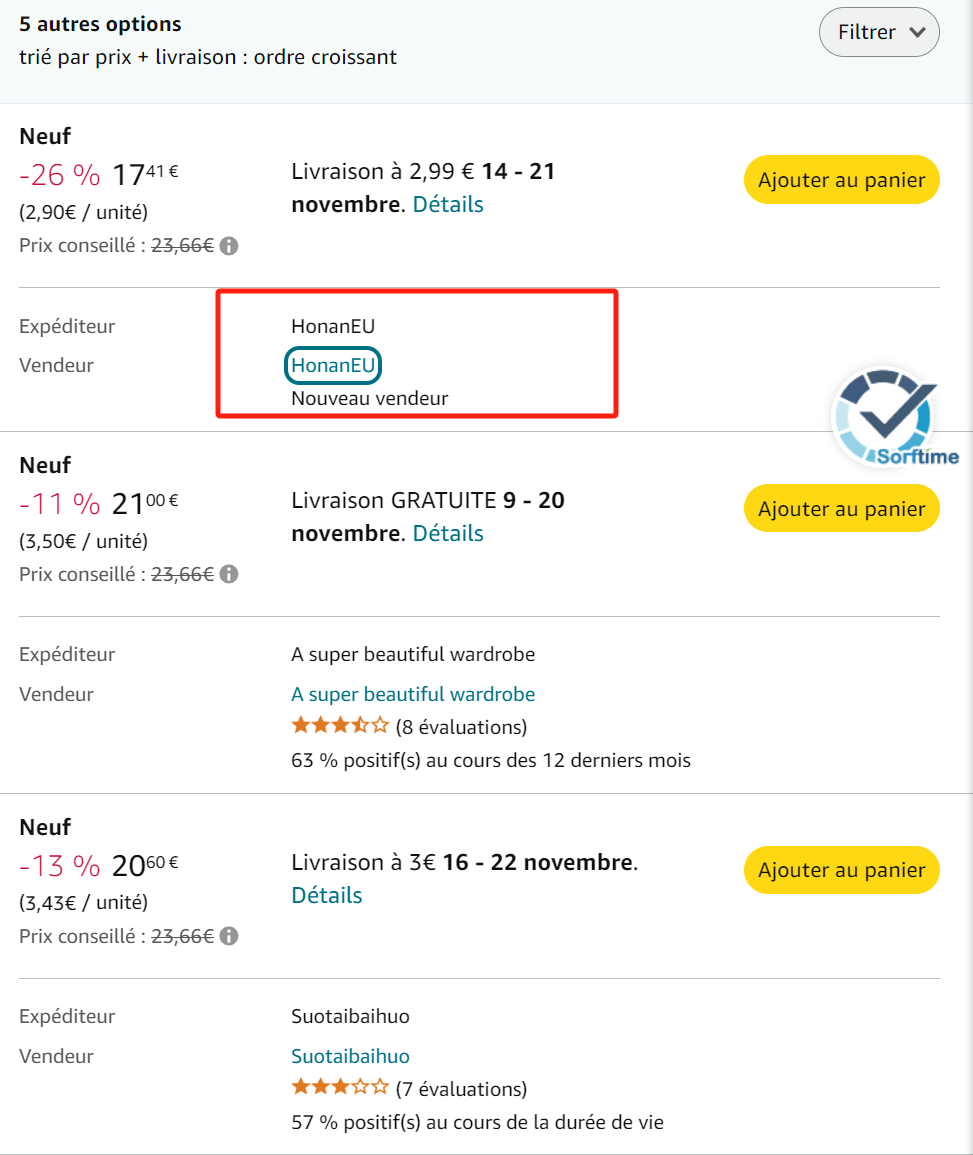Open A super beautiful wardrobe seller link

(x=413, y=694)
